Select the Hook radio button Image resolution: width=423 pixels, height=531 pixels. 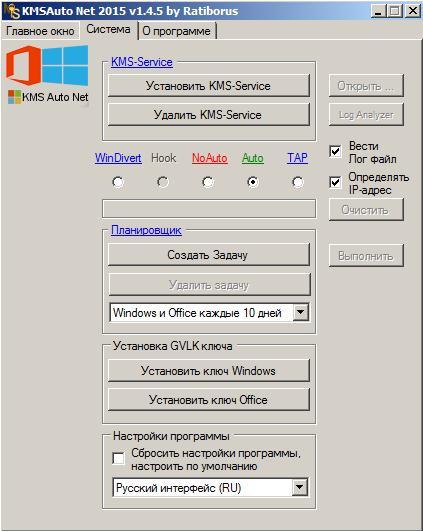(x=163, y=182)
